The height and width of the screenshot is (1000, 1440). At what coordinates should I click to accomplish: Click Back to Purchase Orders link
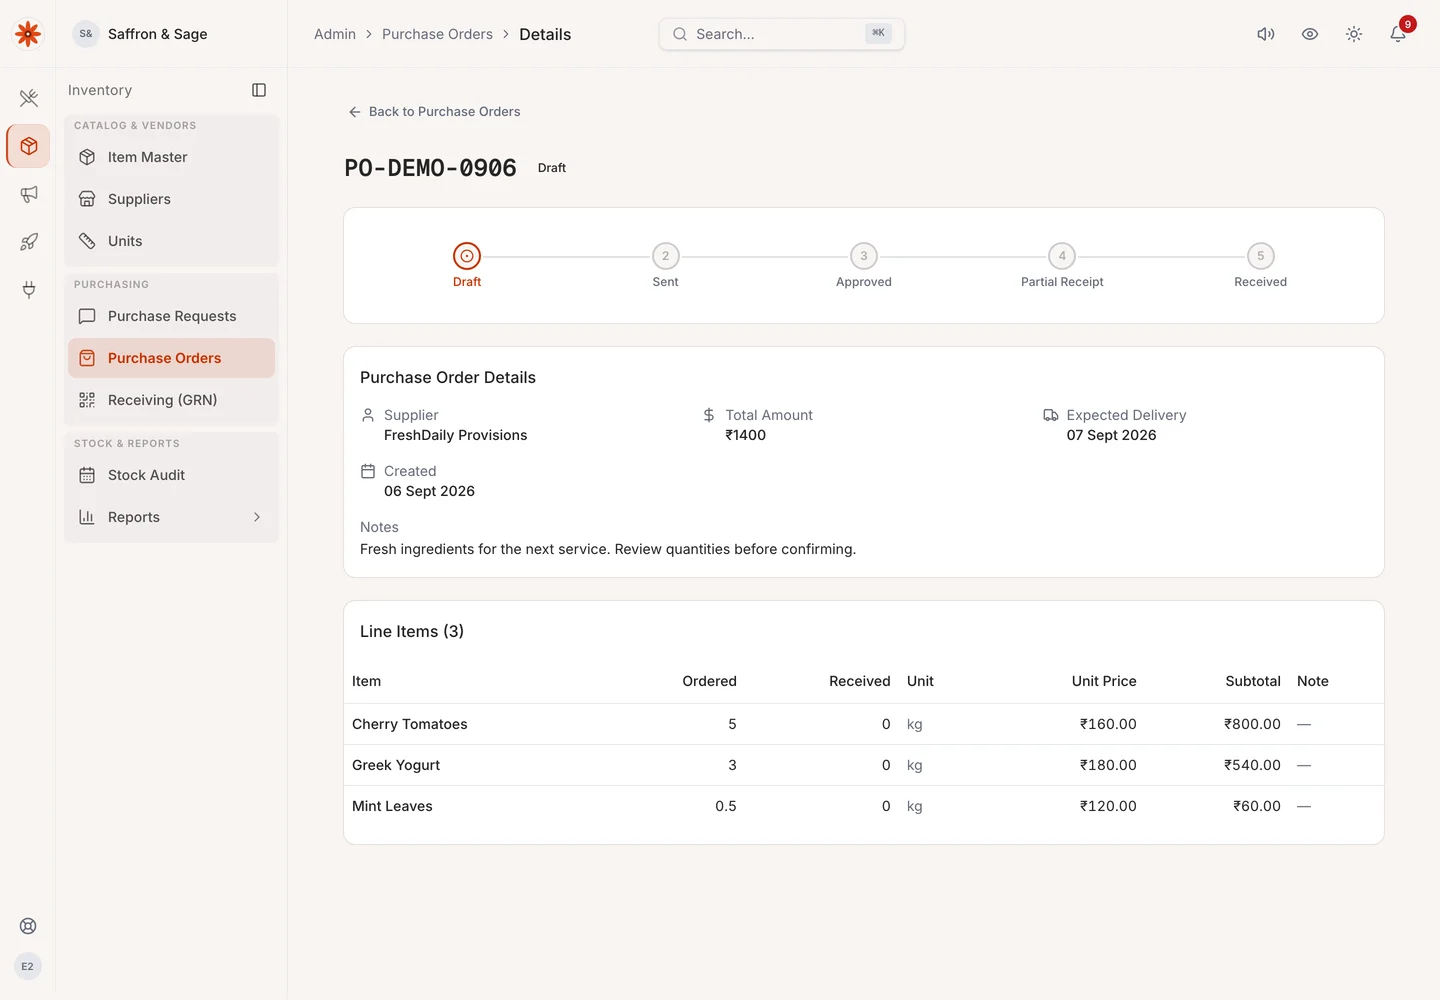(x=434, y=112)
